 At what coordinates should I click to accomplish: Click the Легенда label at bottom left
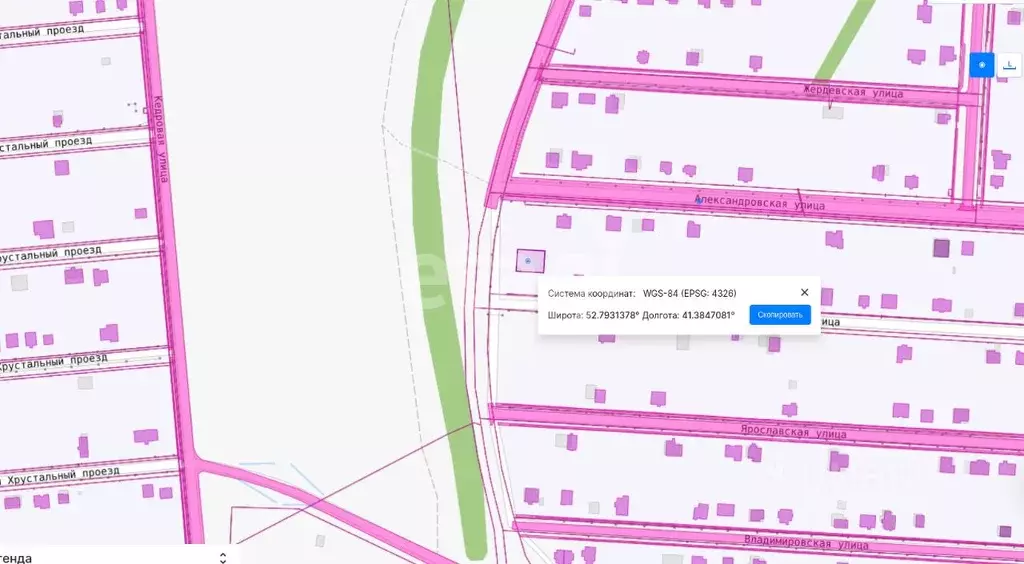tap(16, 557)
